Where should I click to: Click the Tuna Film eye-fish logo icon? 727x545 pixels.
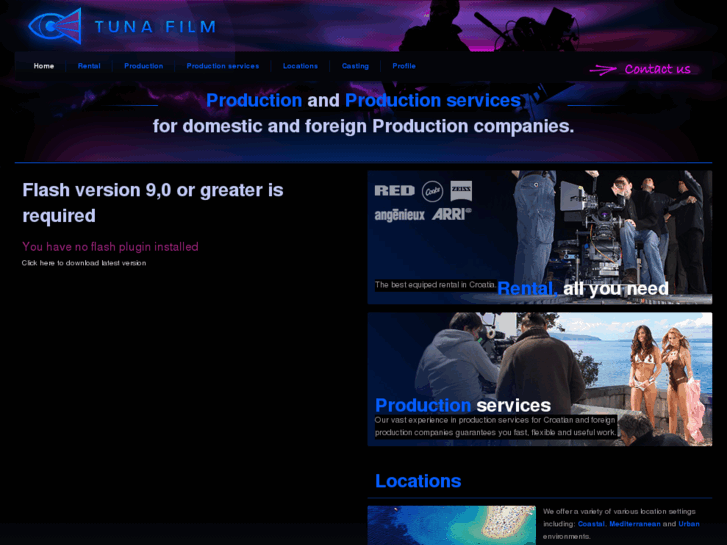click(55, 26)
